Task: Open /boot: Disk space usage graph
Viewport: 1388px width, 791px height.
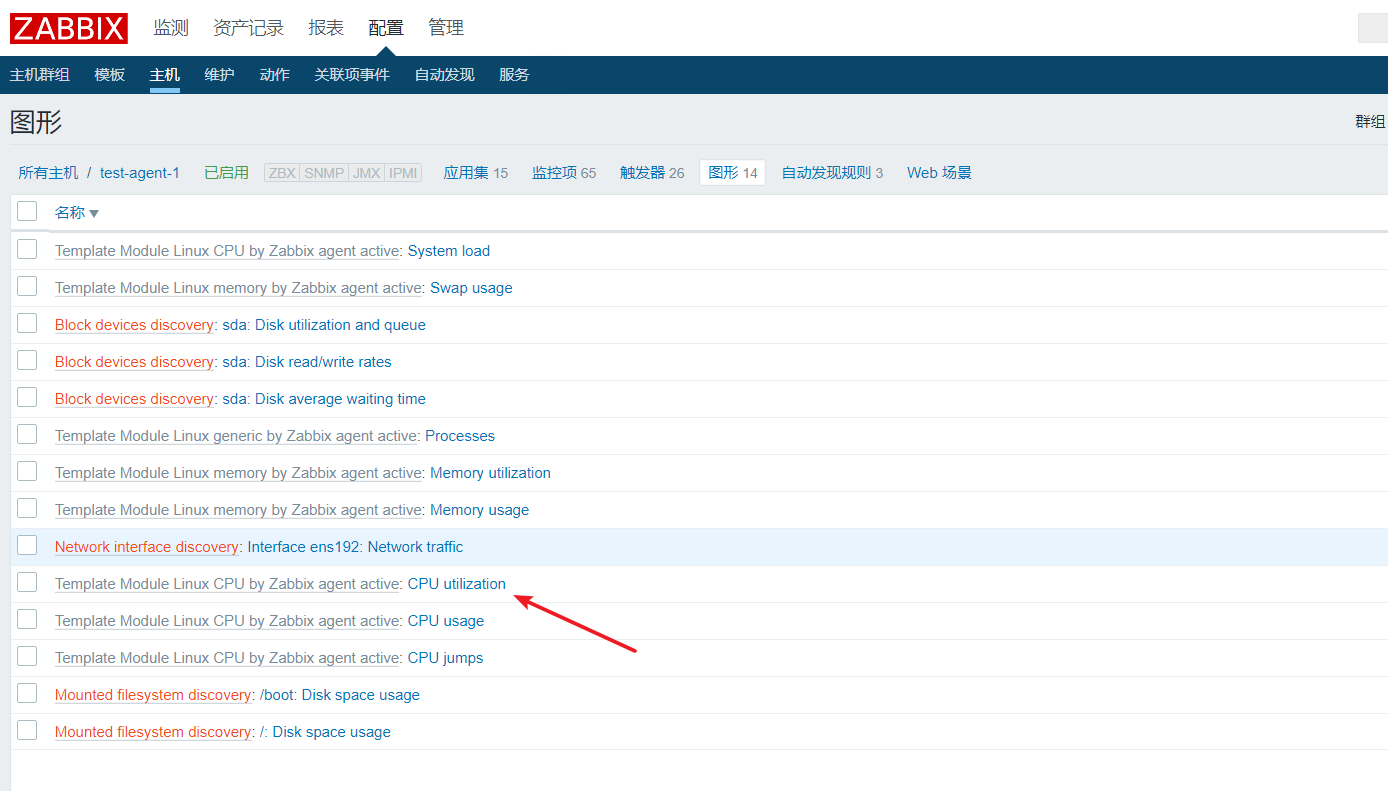Action: click(x=340, y=695)
